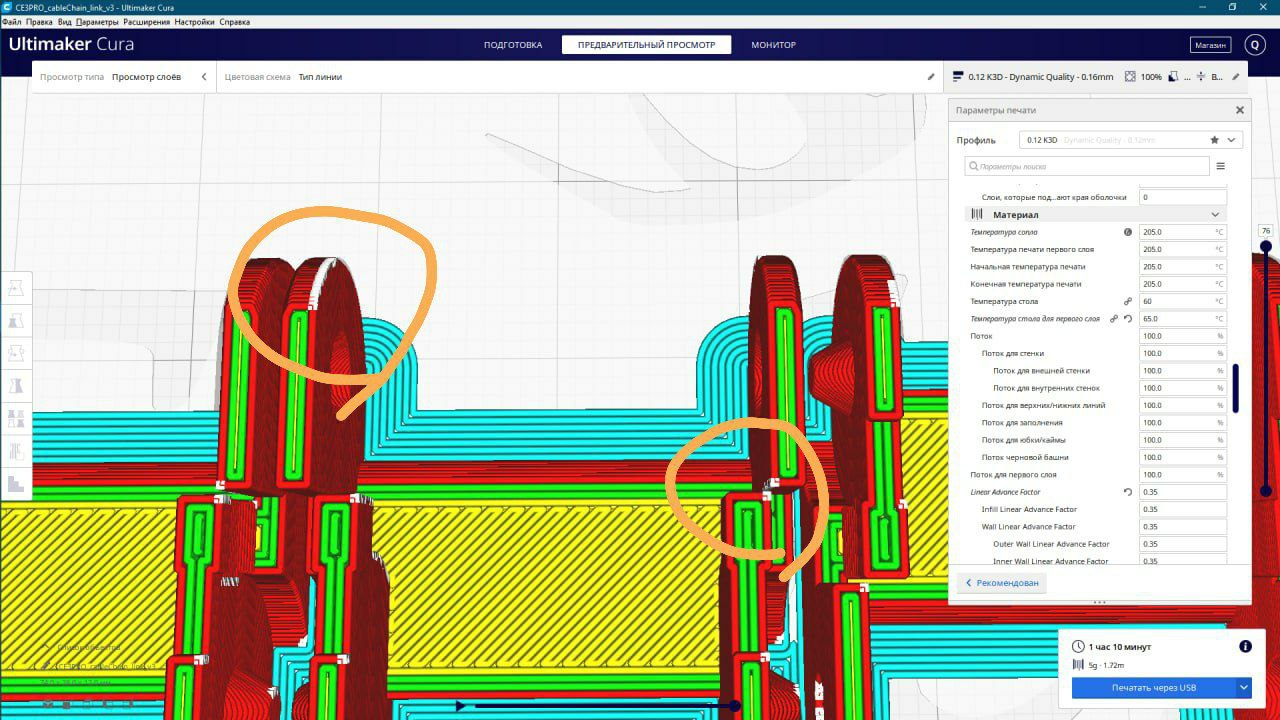Click the support icon in settings bar
Screen dimensions: 1280x720
1174,76
